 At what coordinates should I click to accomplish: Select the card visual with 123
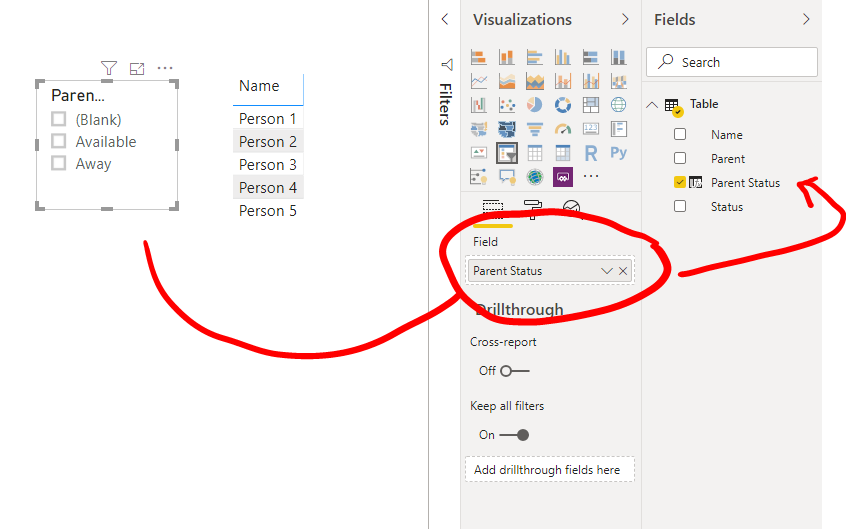(x=591, y=129)
